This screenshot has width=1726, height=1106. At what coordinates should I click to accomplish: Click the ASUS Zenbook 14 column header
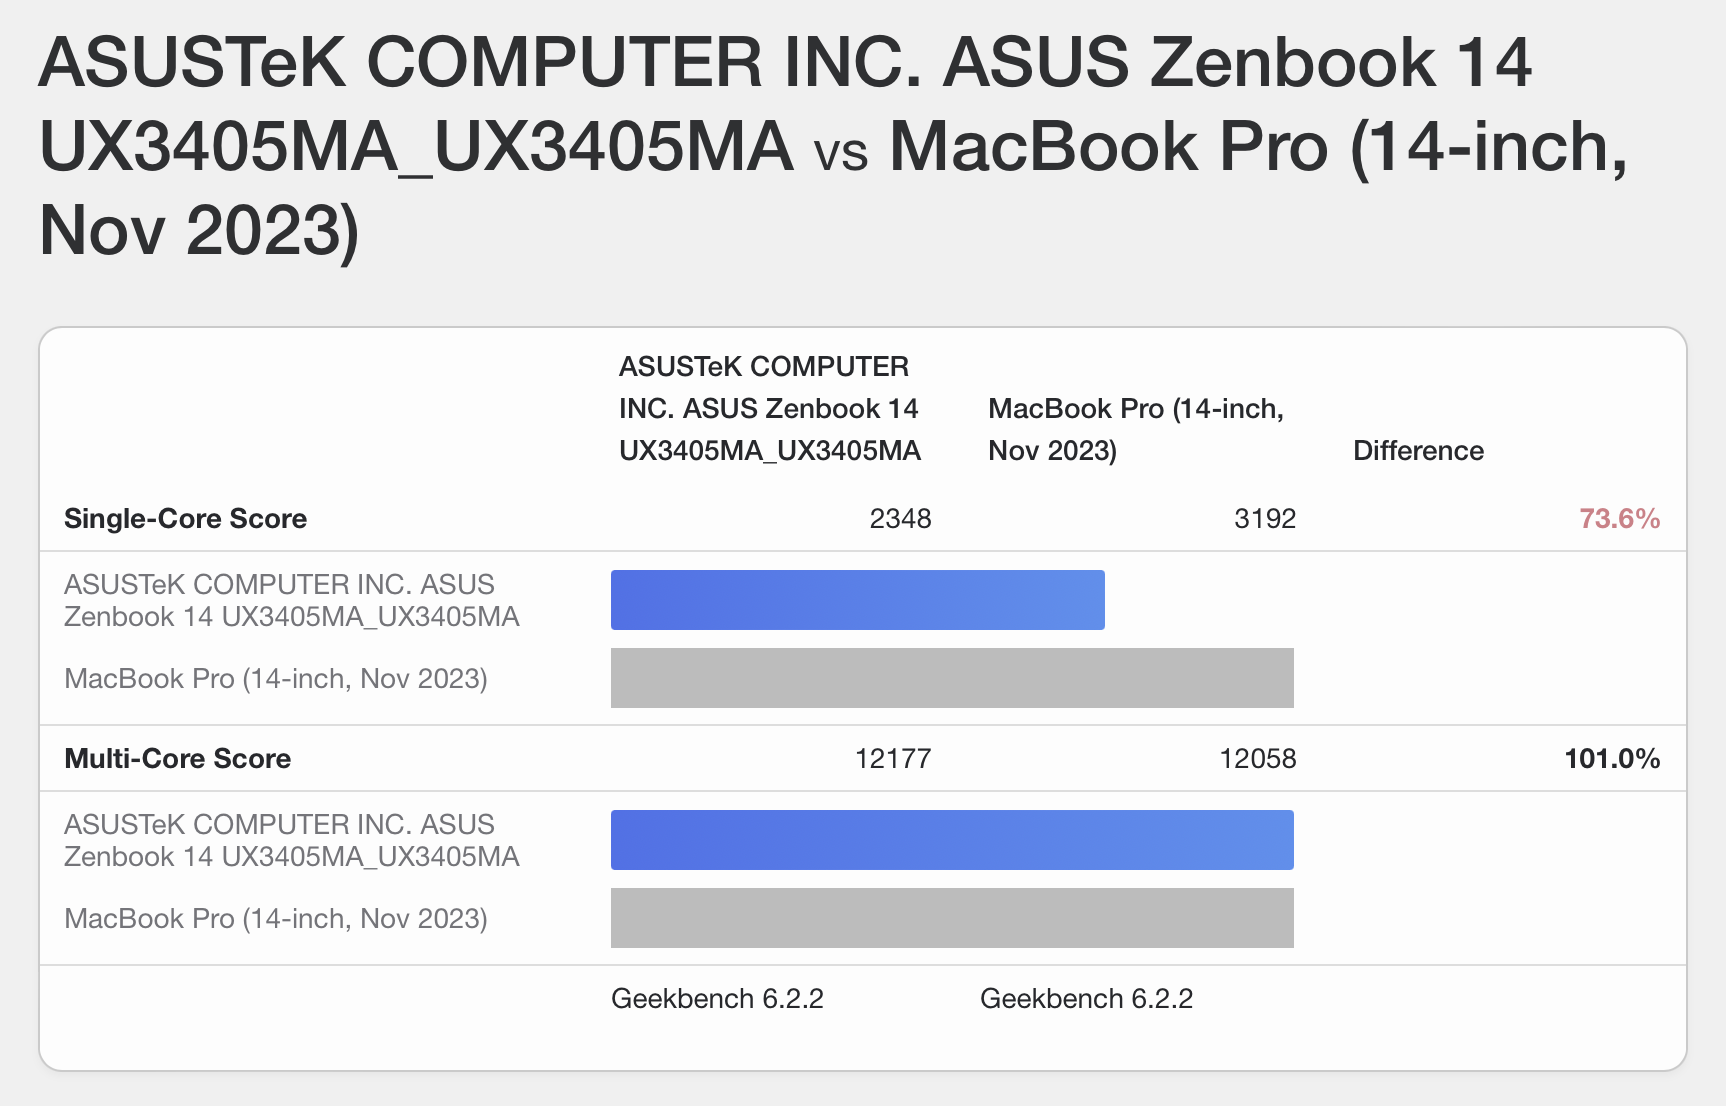[769, 408]
